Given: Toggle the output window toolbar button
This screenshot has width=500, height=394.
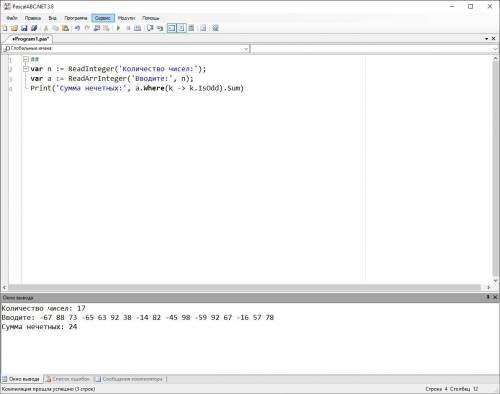Looking at the screenshot, I should [172, 28].
